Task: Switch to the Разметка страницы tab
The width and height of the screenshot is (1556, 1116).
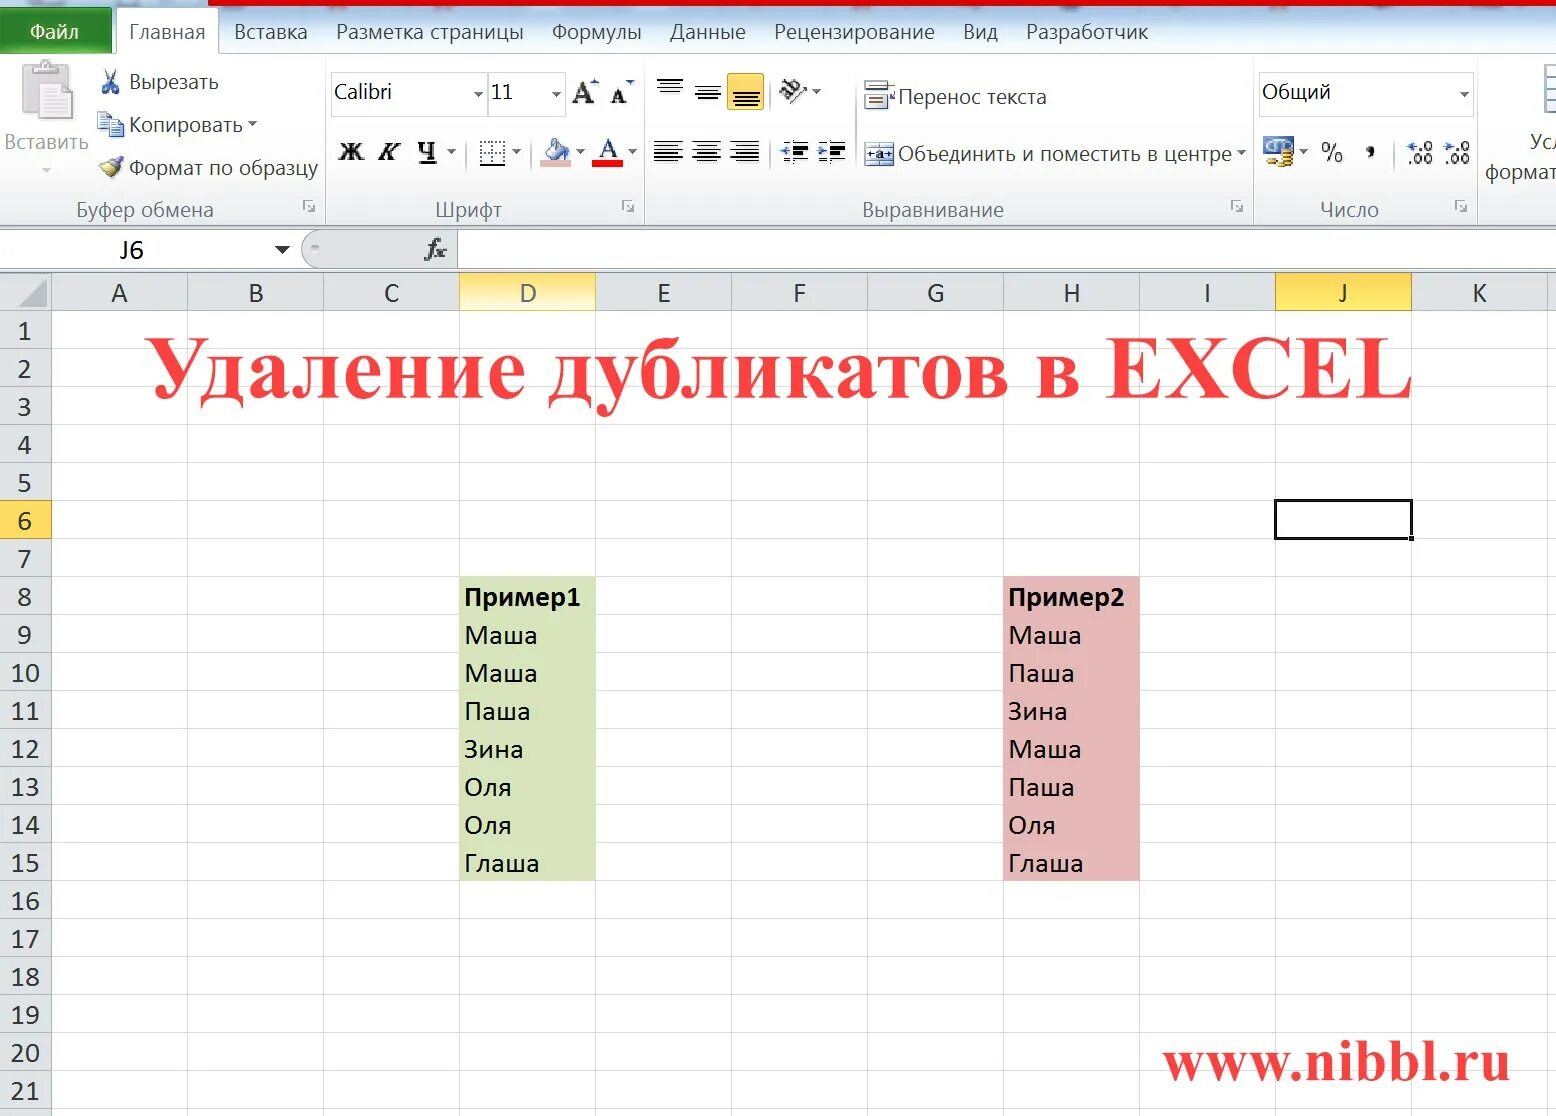Action: pos(430,32)
